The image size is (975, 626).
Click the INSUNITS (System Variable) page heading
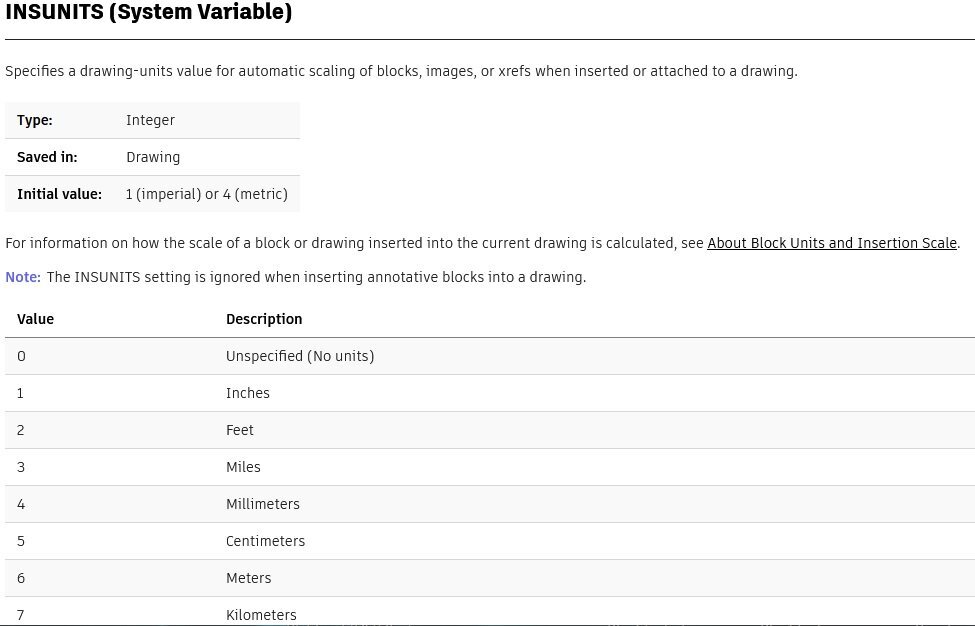pyautogui.click(x=149, y=13)
